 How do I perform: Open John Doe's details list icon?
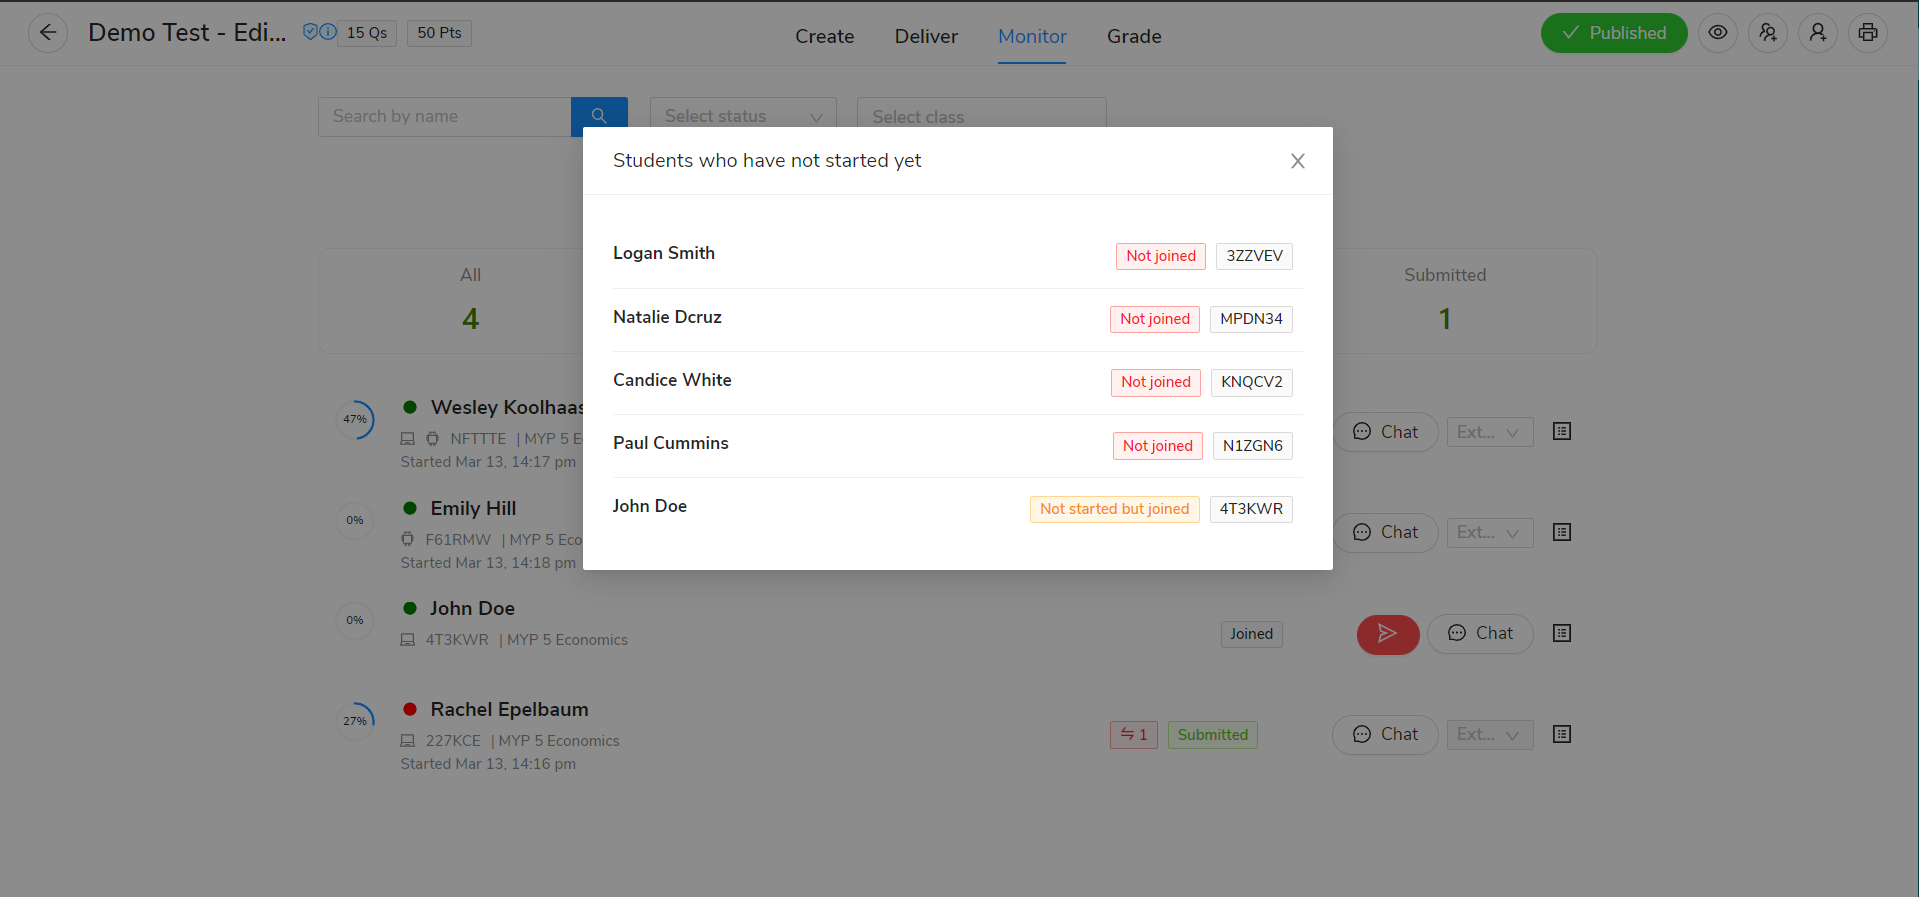click(1561, 634)
